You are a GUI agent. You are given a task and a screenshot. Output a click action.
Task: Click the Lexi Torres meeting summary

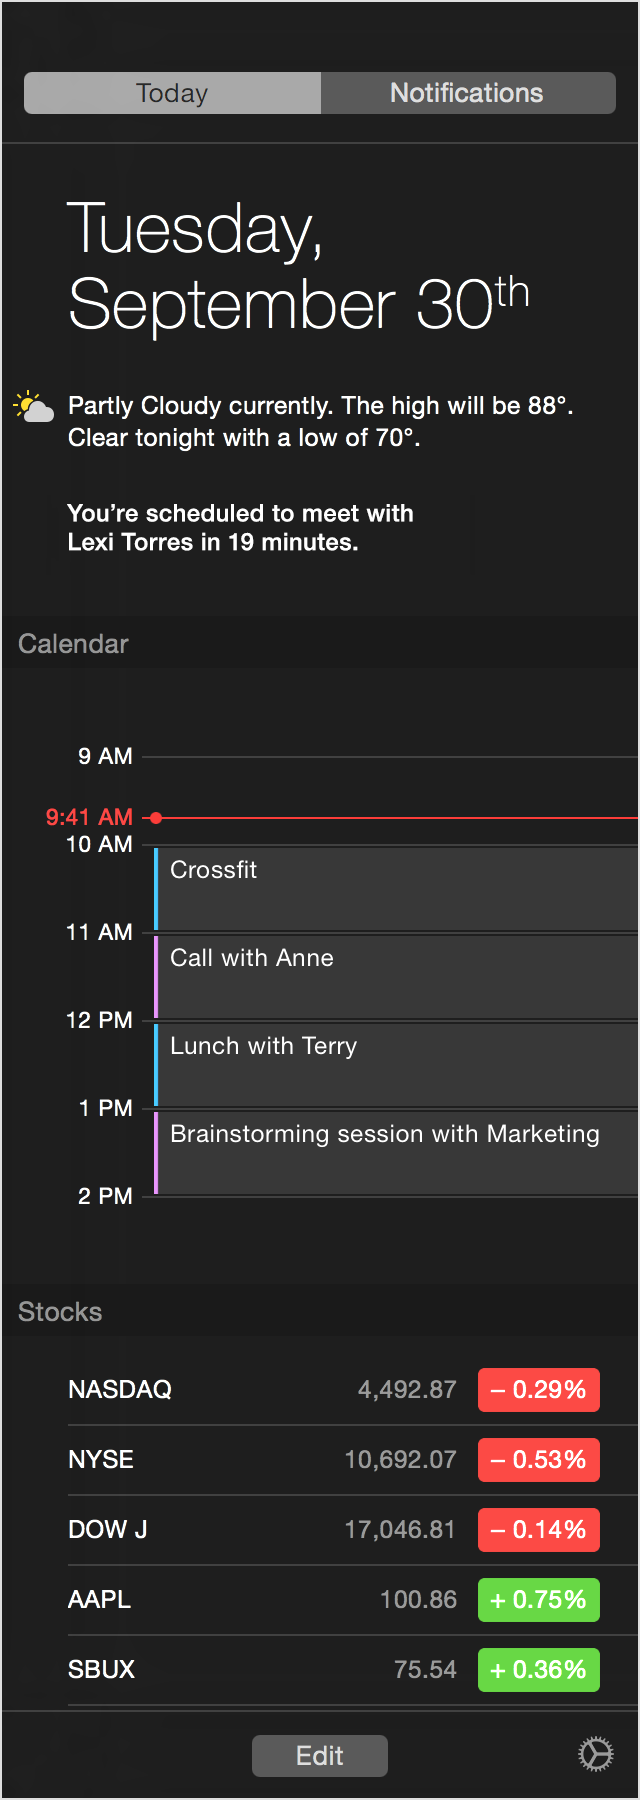click(240, 528)
